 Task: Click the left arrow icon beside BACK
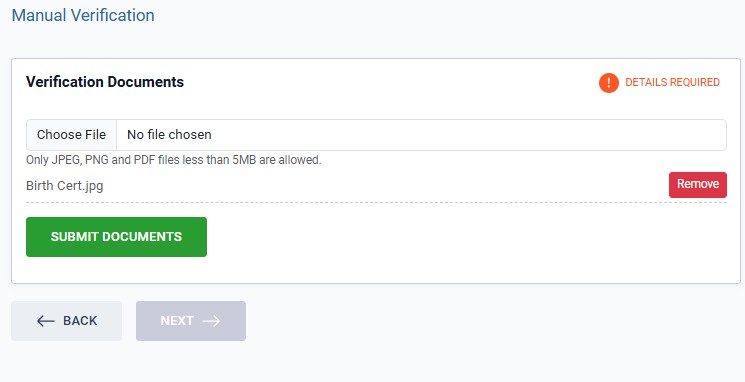[46, 321]
